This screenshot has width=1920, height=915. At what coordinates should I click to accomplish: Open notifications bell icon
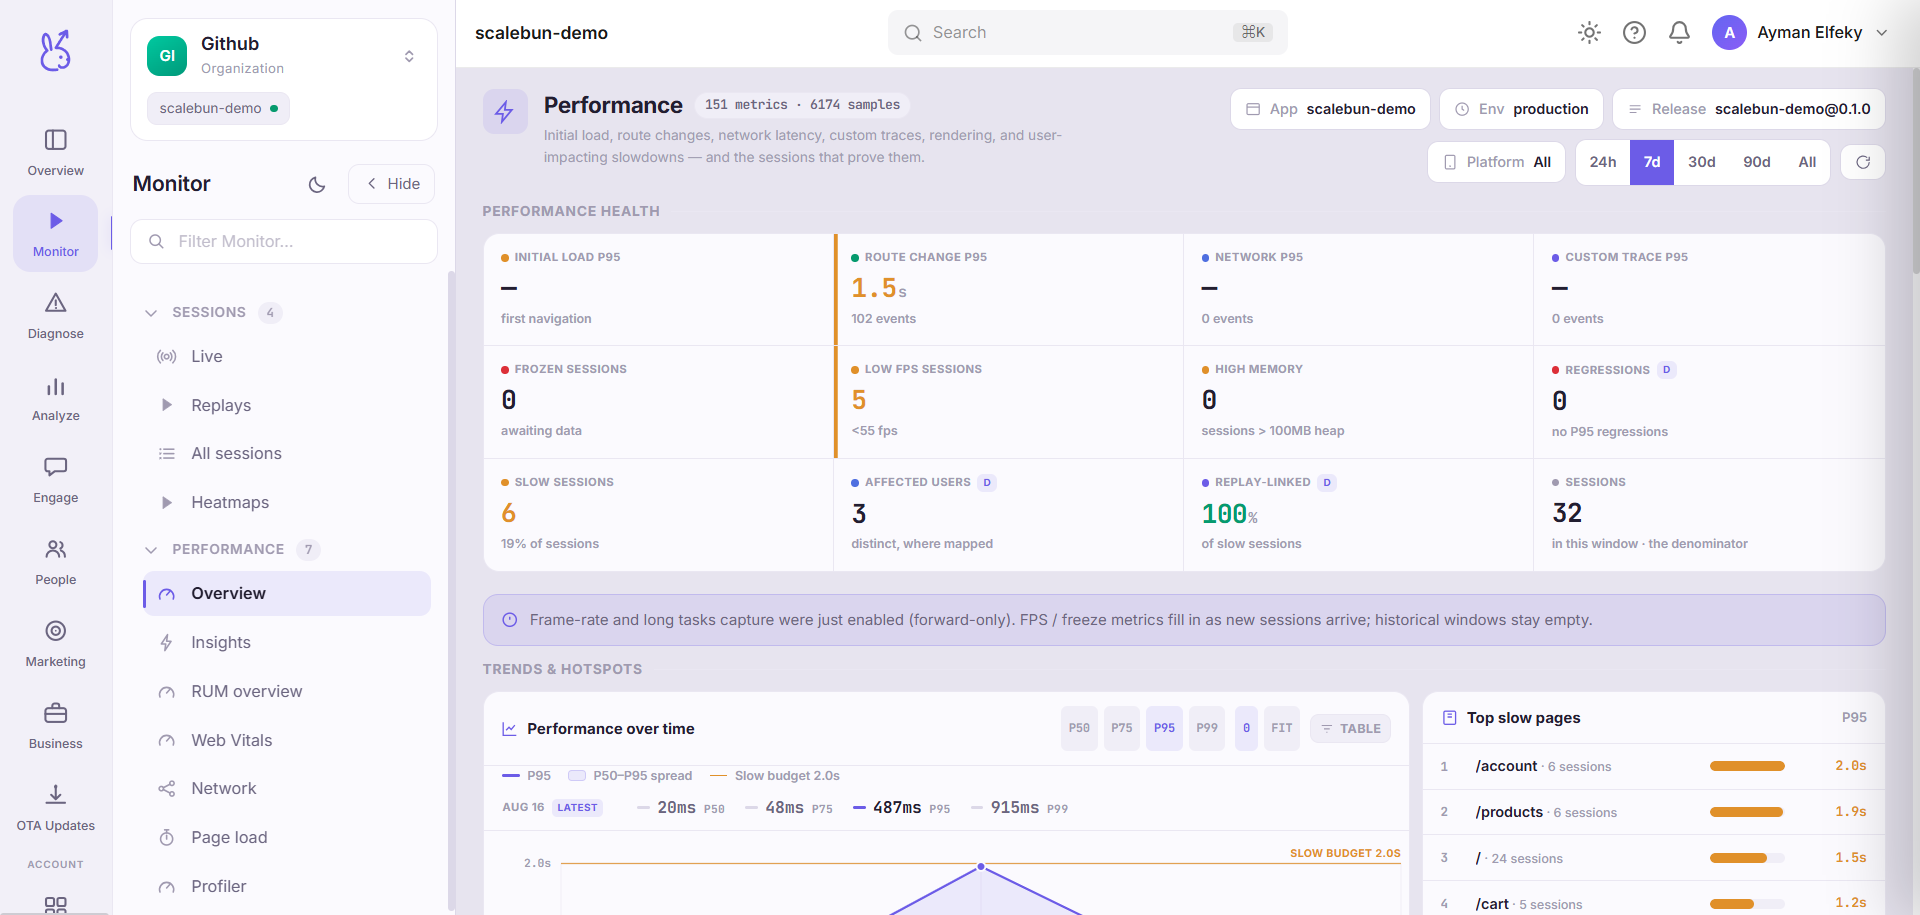pos(1679,33)
